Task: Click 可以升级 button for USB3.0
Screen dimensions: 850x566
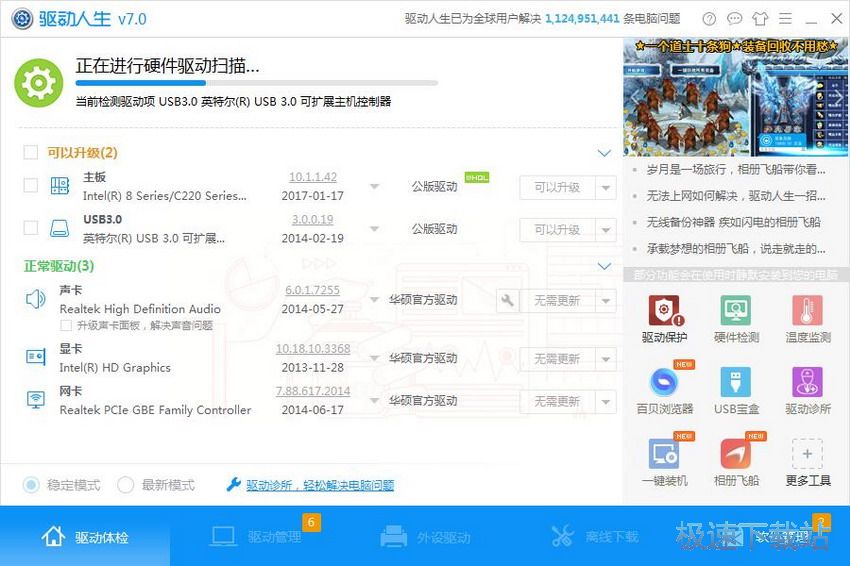Action: click(x=557, y=230)
